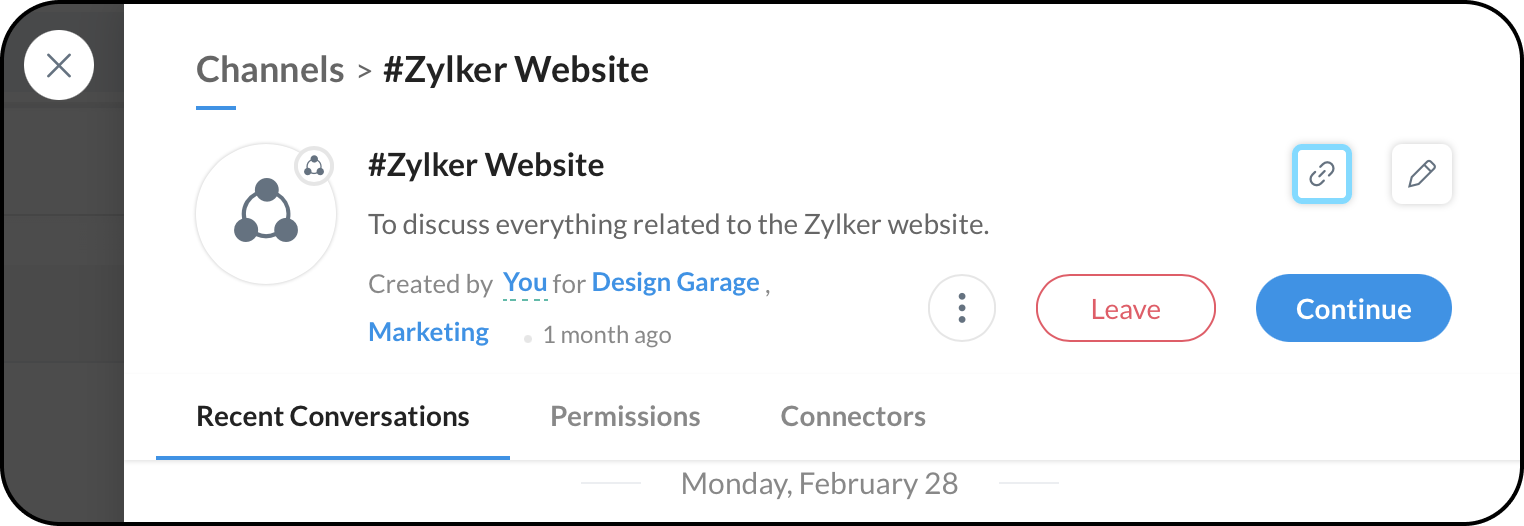The image size is (1524, 526).
Task: Click the #Zylker Website channel name heading
Action: click(486, 165)
